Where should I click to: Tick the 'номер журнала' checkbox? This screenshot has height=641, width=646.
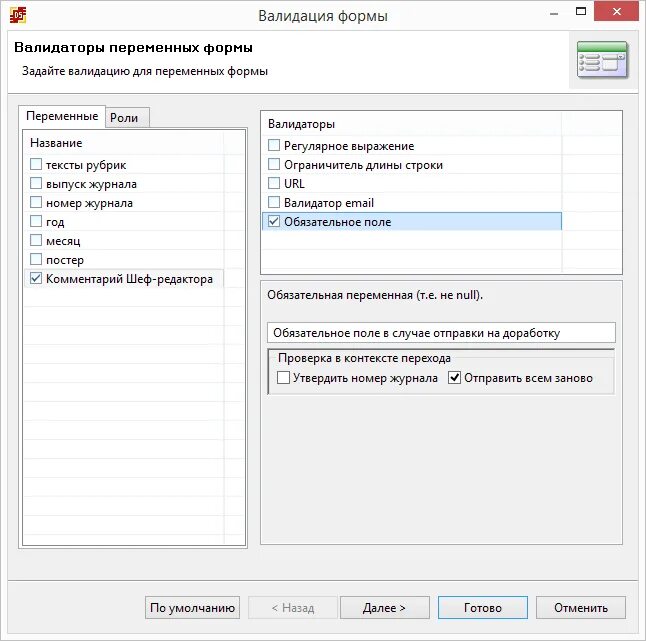(x=36, y=202)
